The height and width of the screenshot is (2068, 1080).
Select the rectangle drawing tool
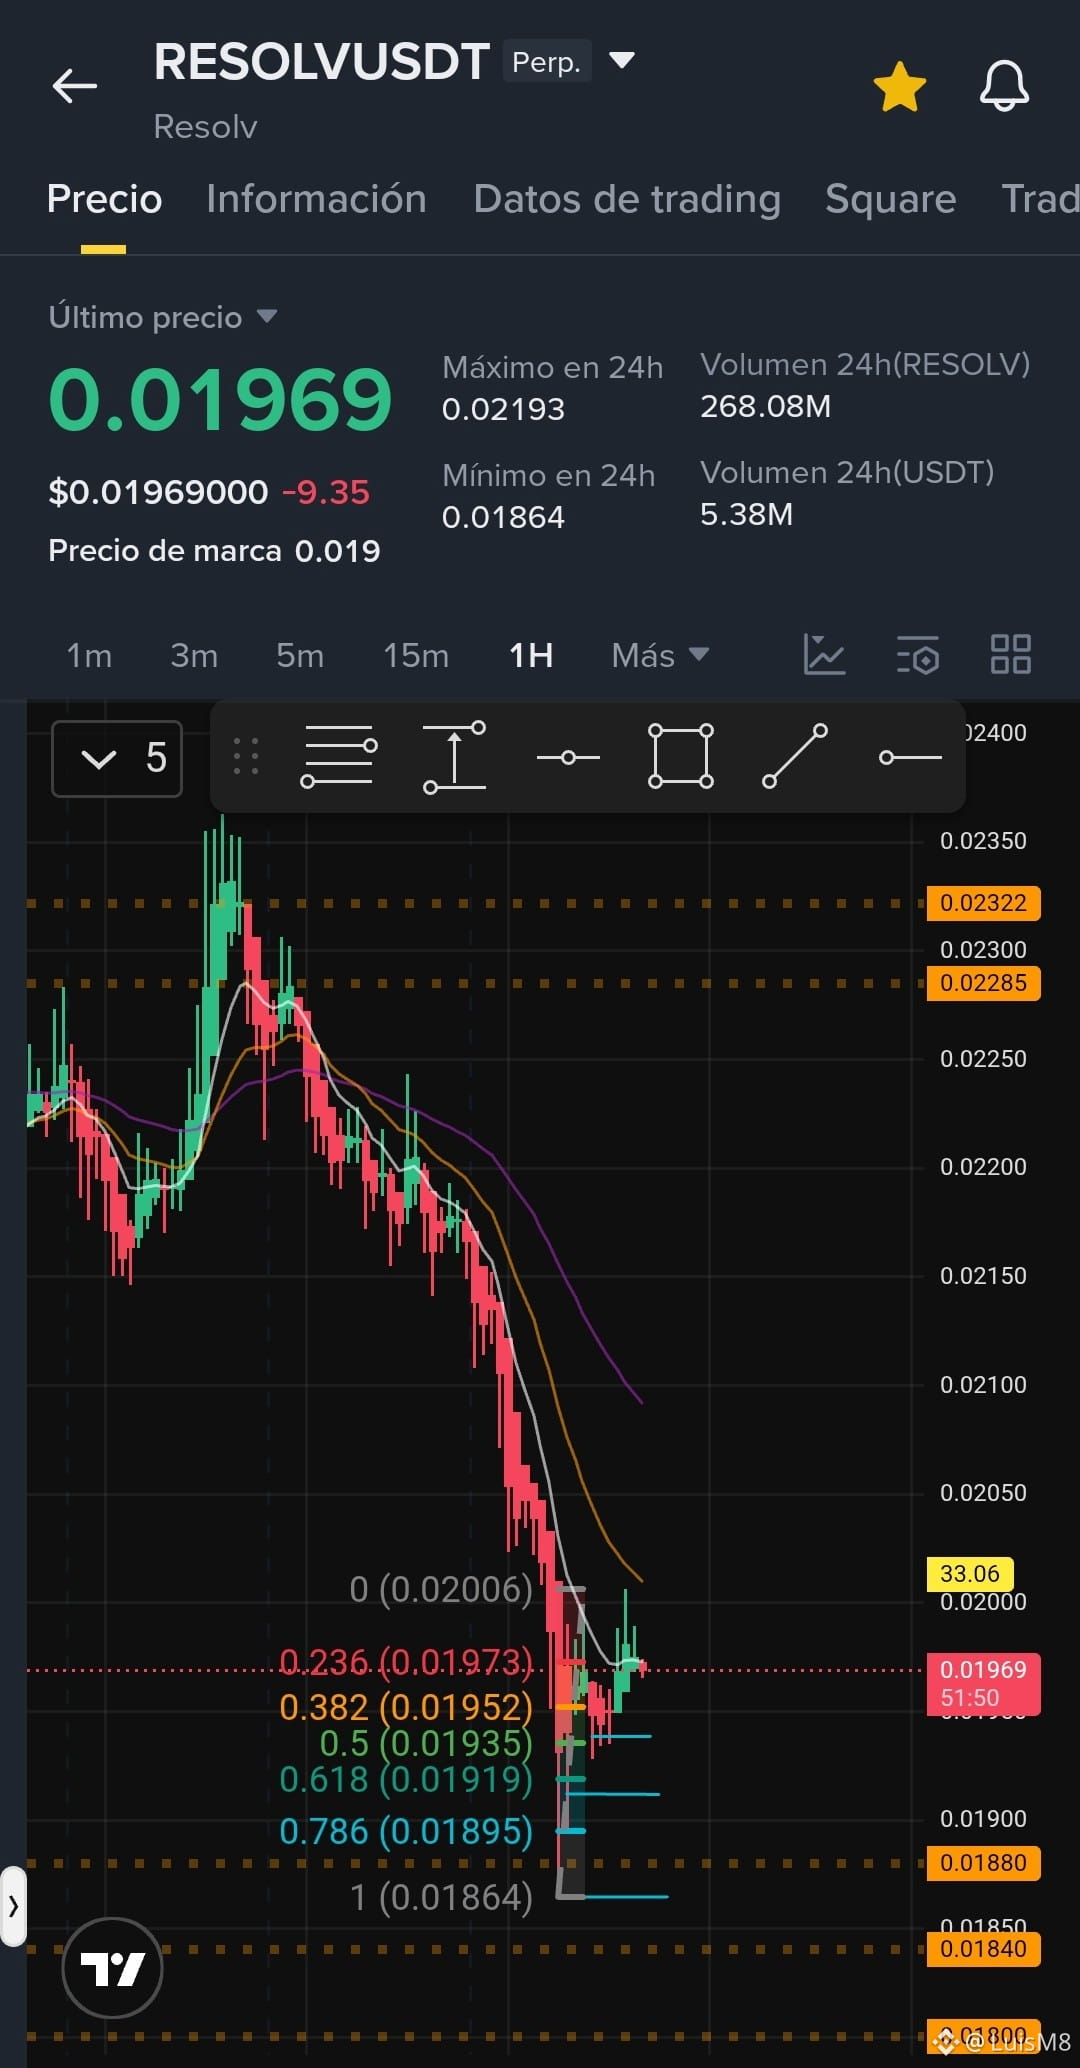(681, 757)
